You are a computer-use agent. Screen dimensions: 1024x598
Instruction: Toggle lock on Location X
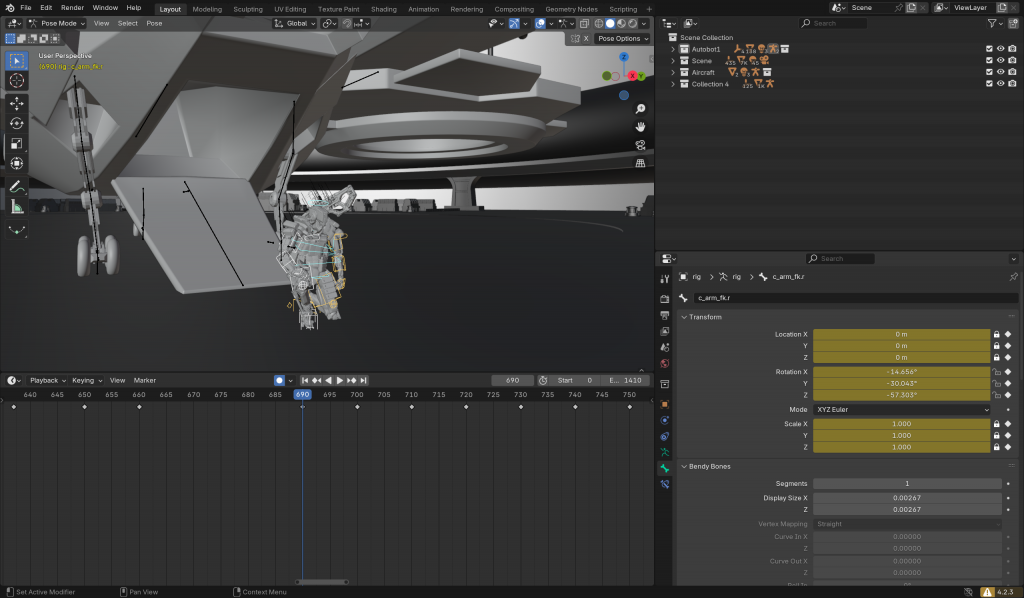pos(996,334)
